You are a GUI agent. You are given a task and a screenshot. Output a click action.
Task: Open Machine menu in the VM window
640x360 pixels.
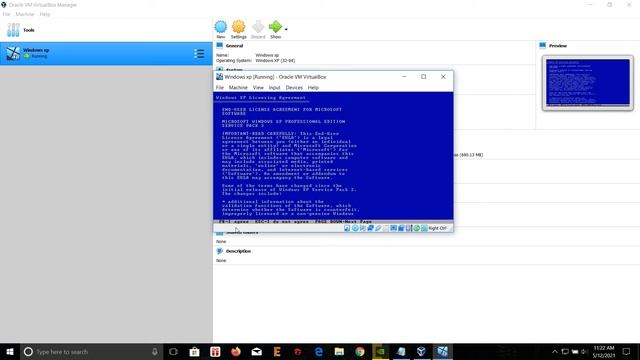pos(238,87)
